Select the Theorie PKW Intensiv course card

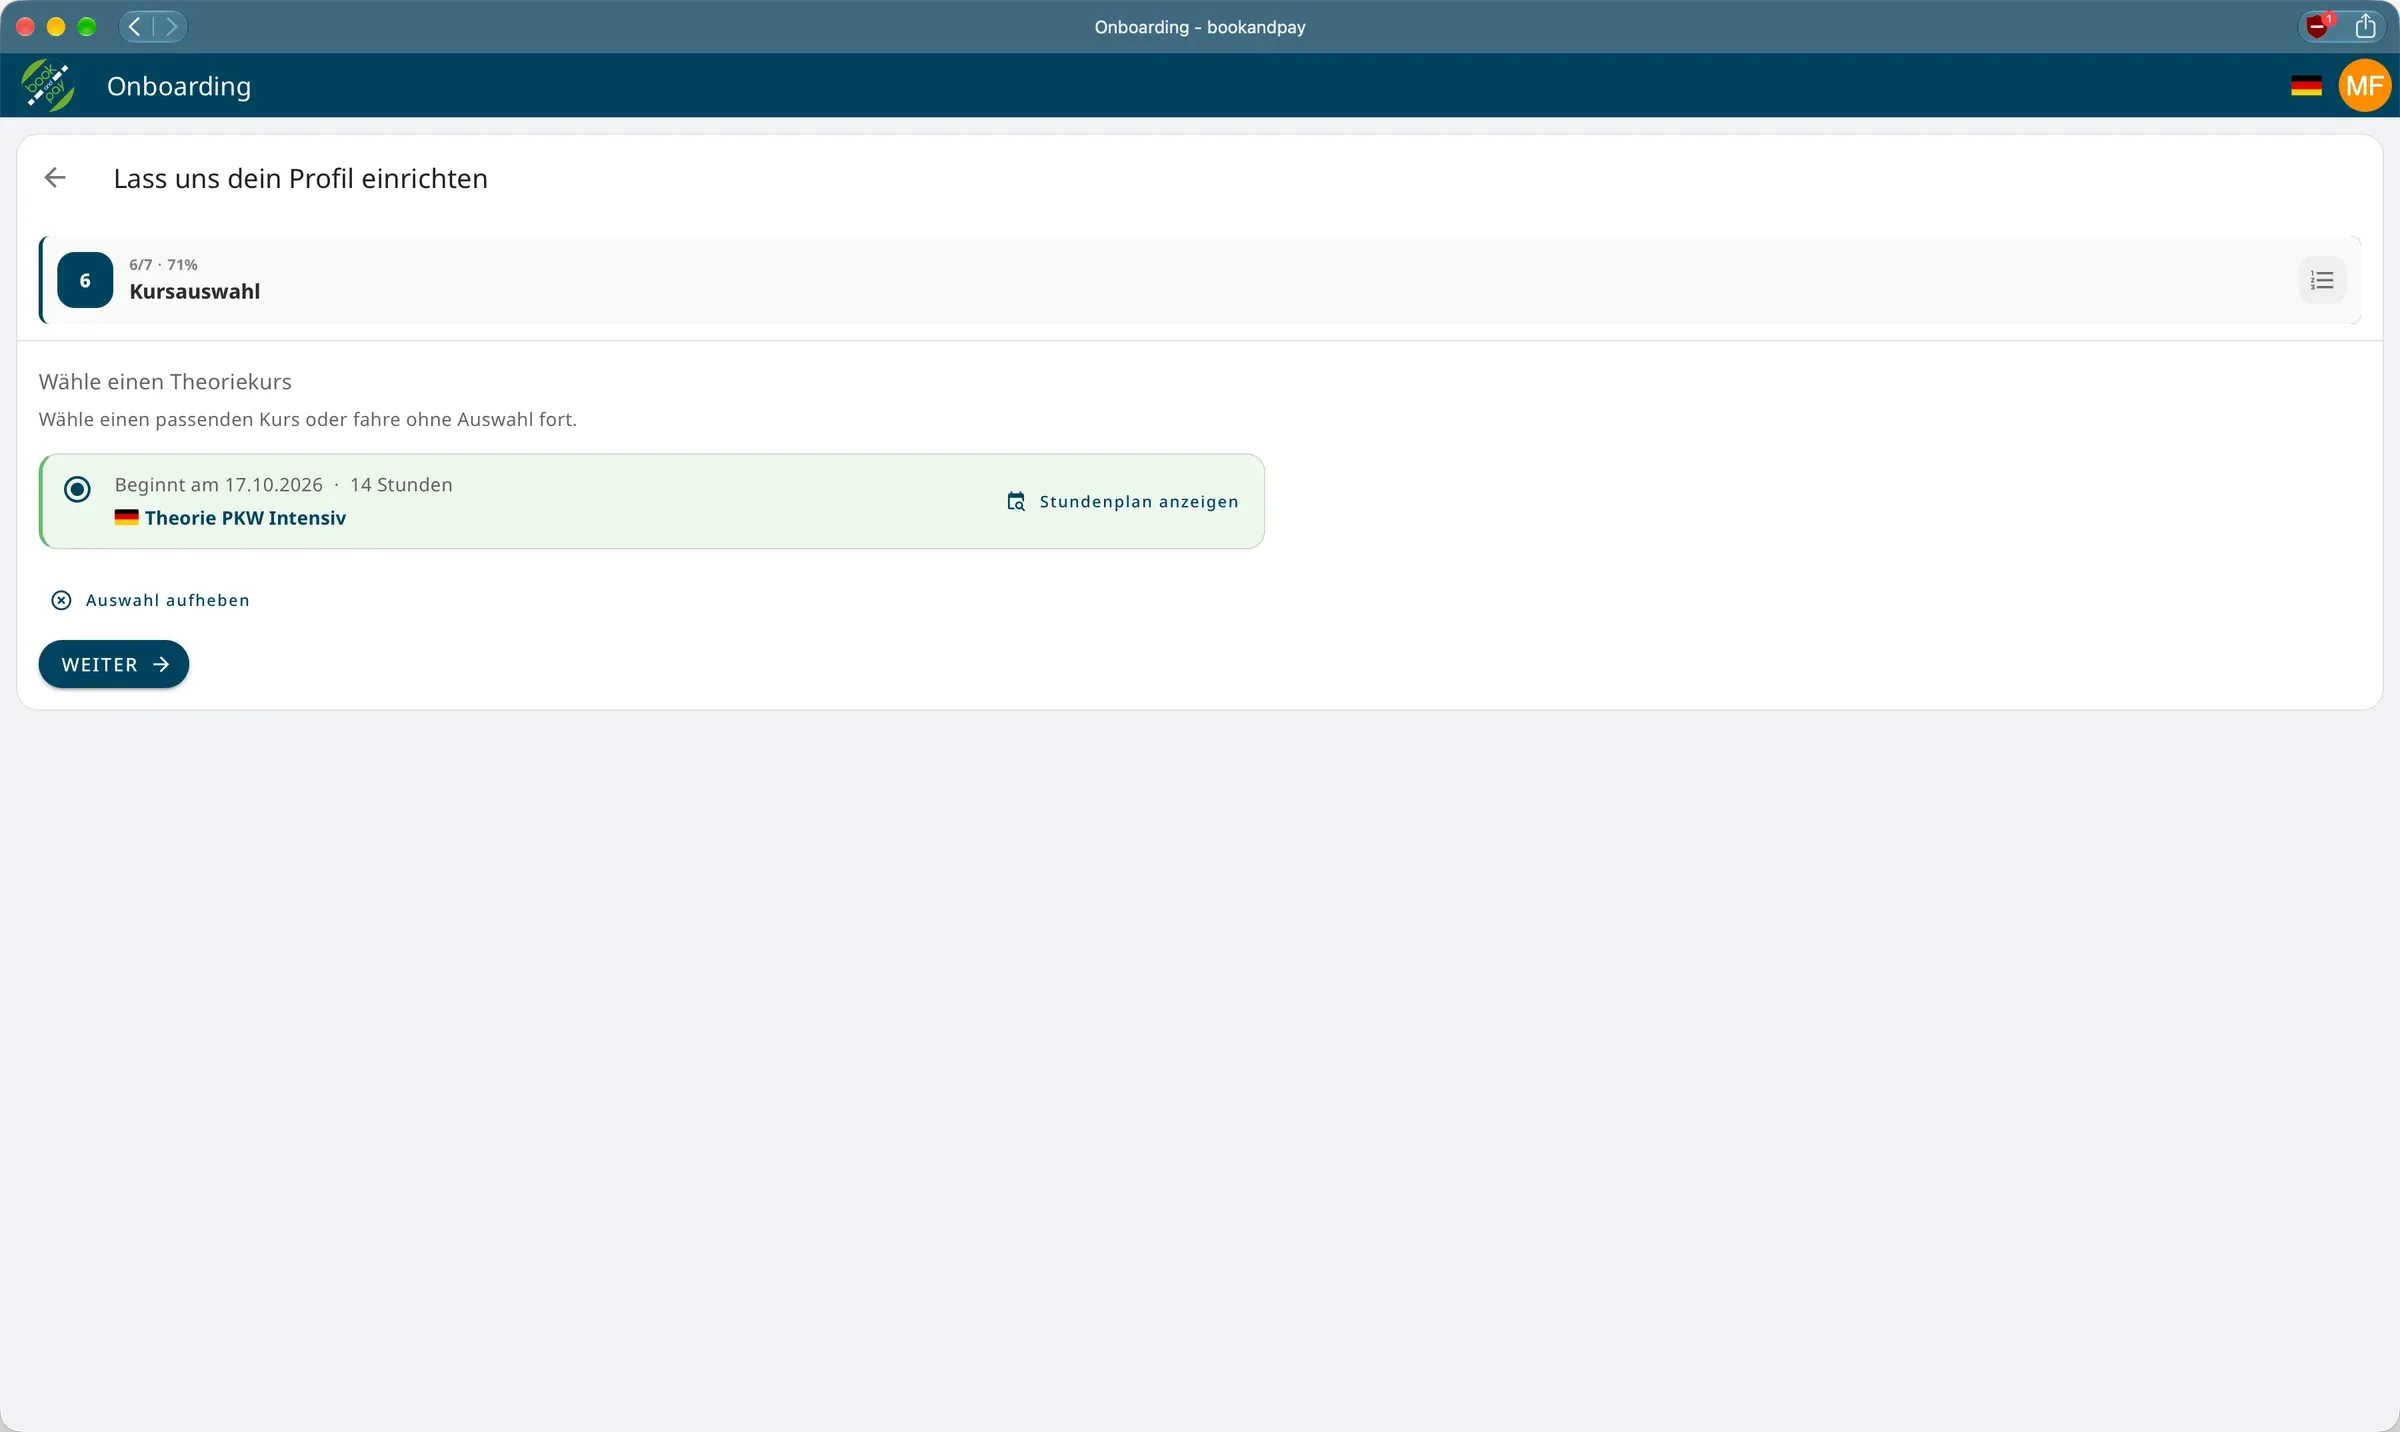[652, 501]
